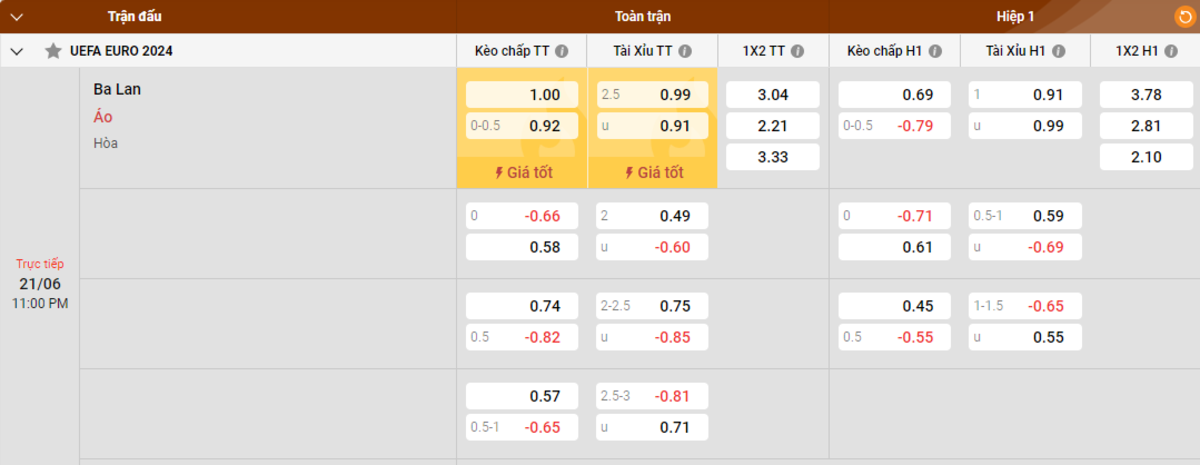Select Áo handicap 0-0.5 odds 0.92
Image resolution: width=1200 pixels, height=465 pixels.
tap(522, 126)
